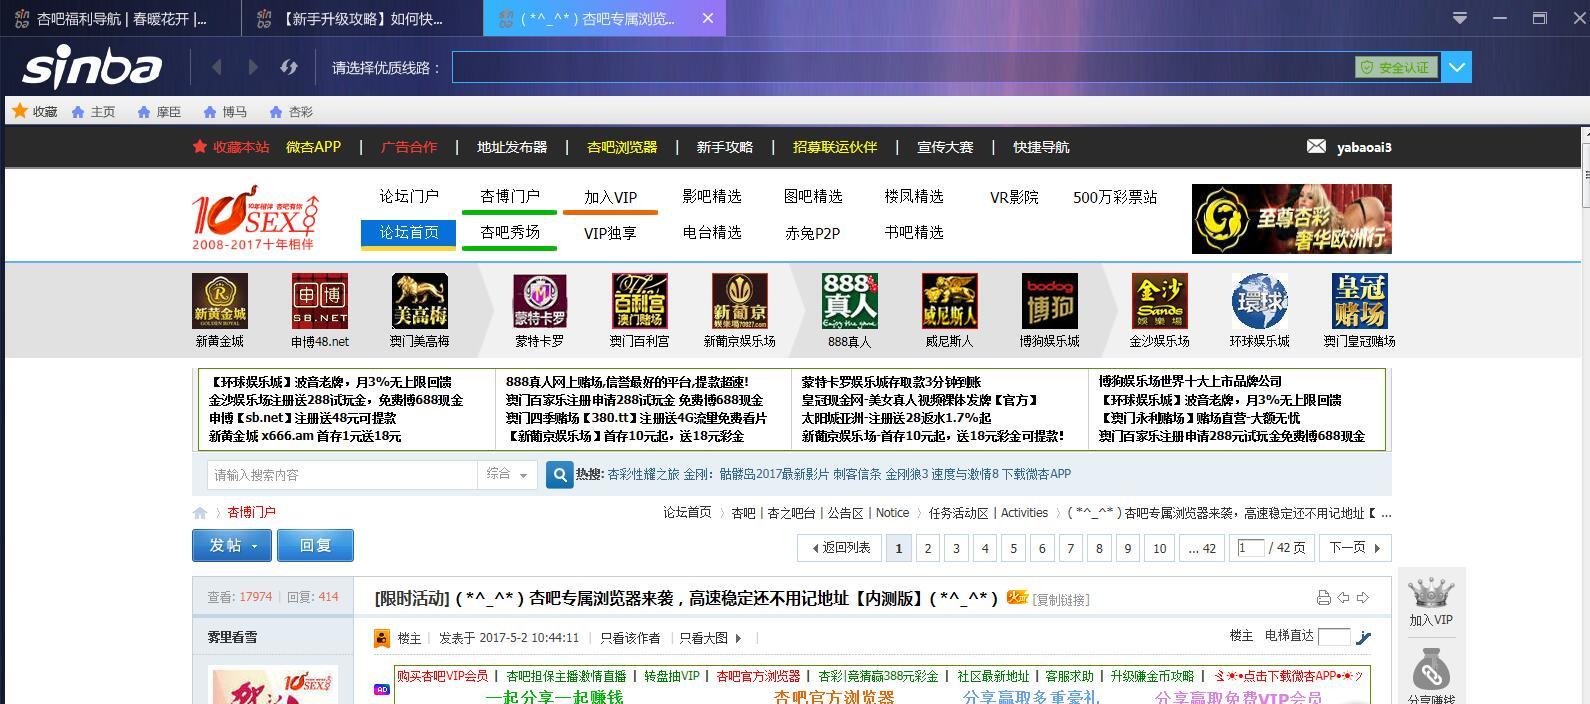
Task: Click the previous thread arrow icon
Action: pos(1343,598)
